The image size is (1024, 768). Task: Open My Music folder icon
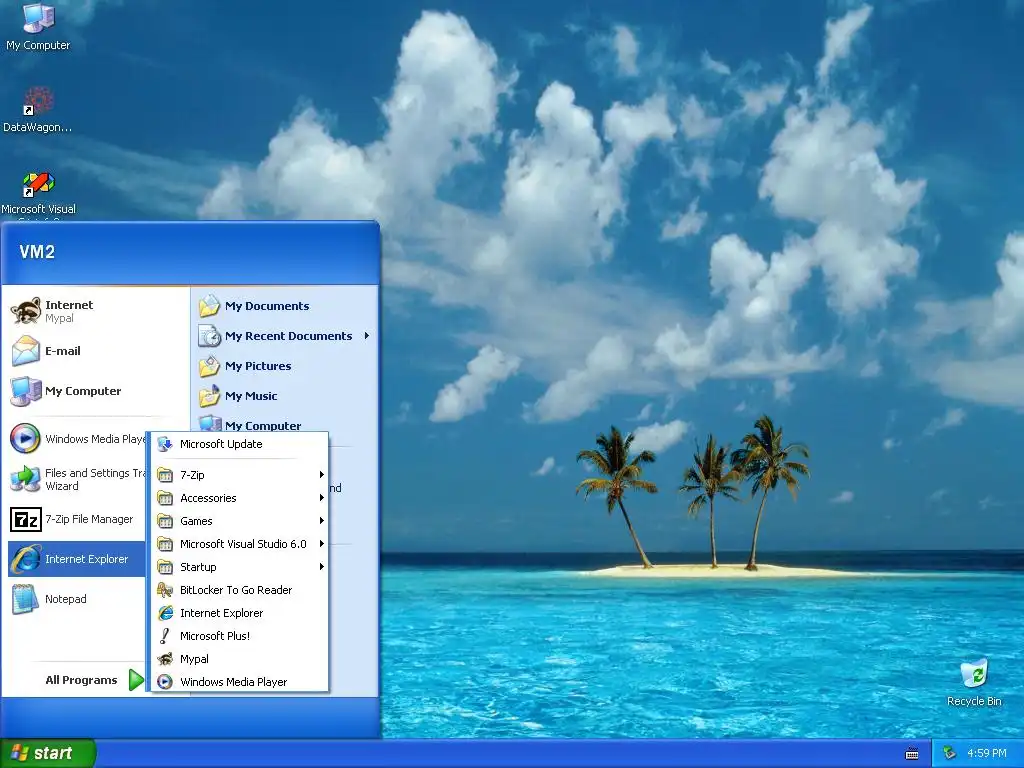[x=210, y=396]
